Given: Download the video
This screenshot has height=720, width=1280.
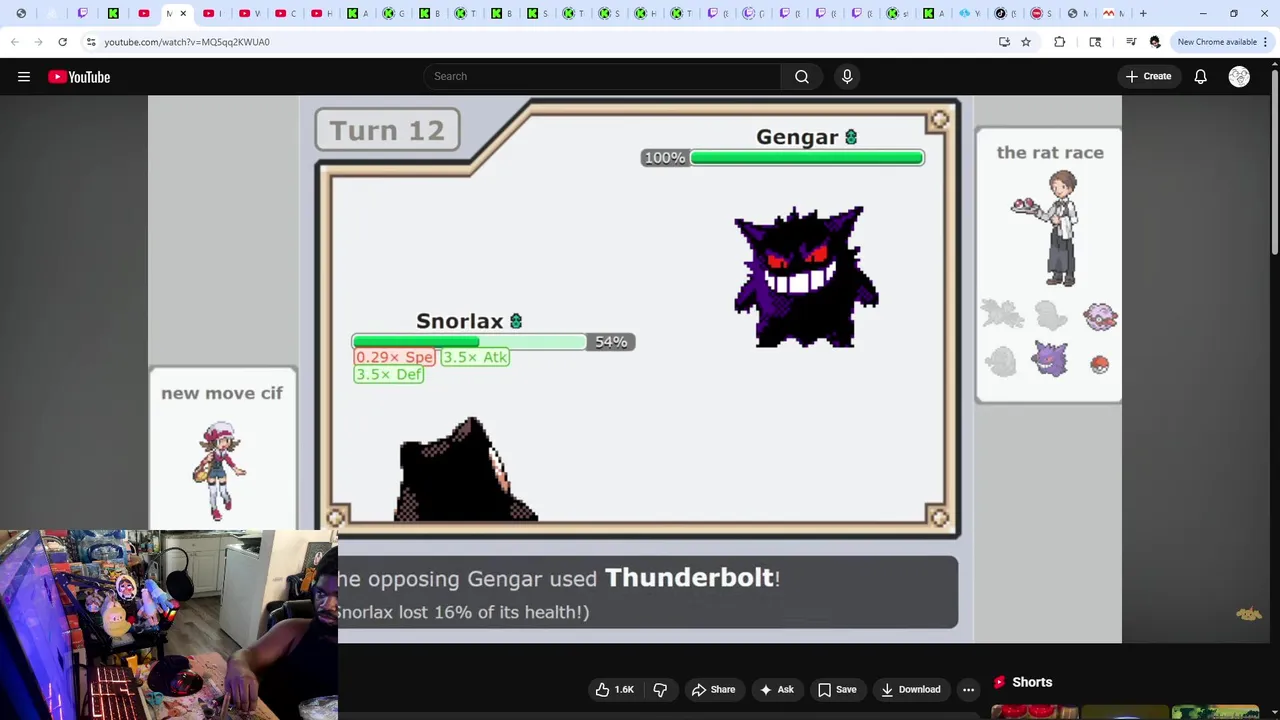Looking at the screenshot, I should pos(911,690).
